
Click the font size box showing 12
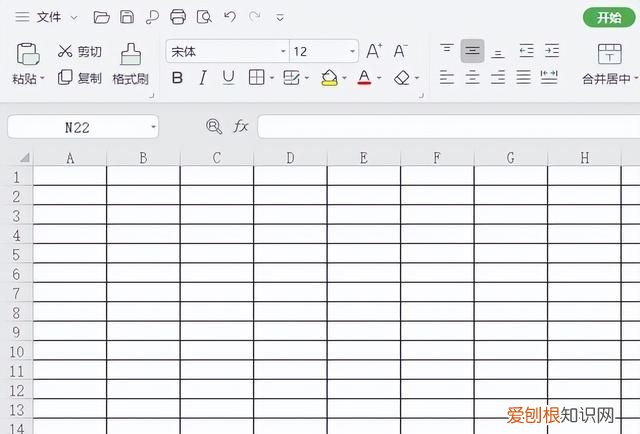[319, 51]
